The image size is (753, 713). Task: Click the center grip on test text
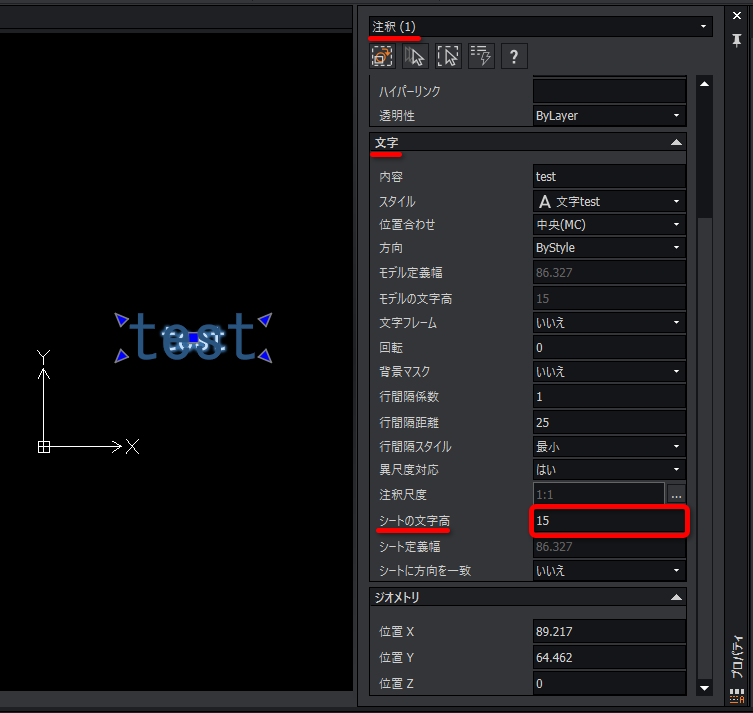tap(194, 338)
